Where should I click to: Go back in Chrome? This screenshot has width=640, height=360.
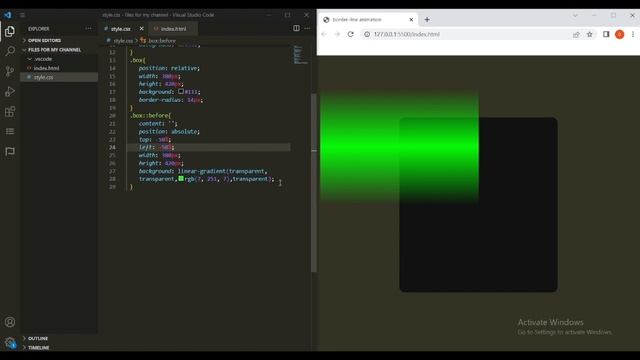pos(324,34)
